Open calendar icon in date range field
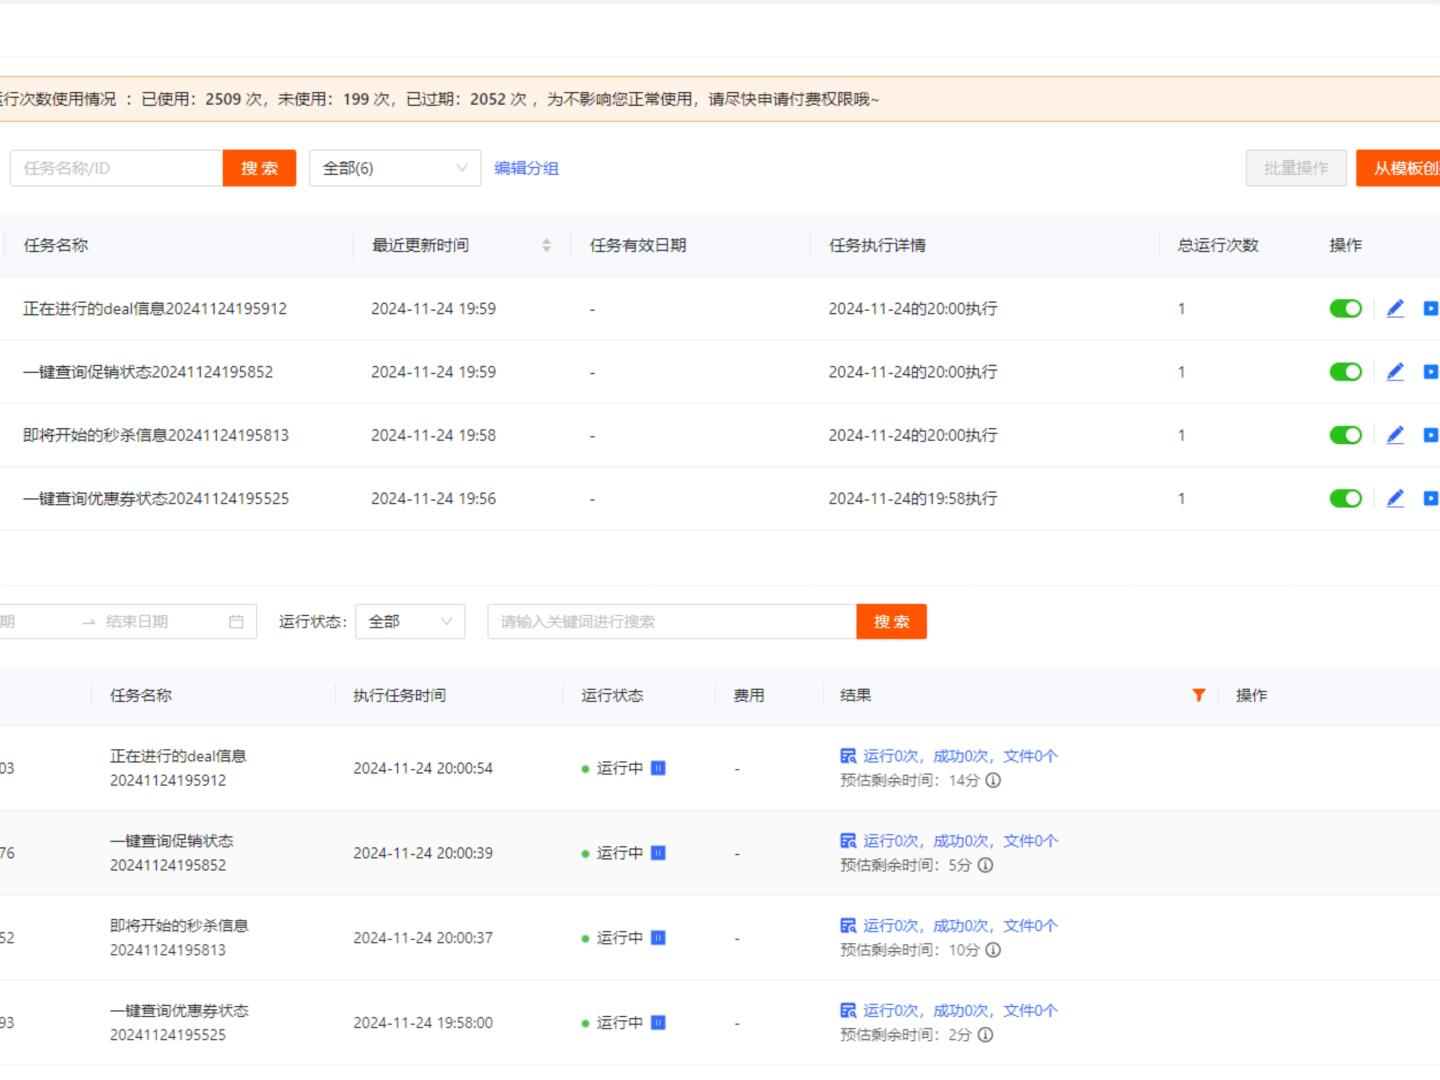Screen dimensions: 1440x1080 (236, 621)
